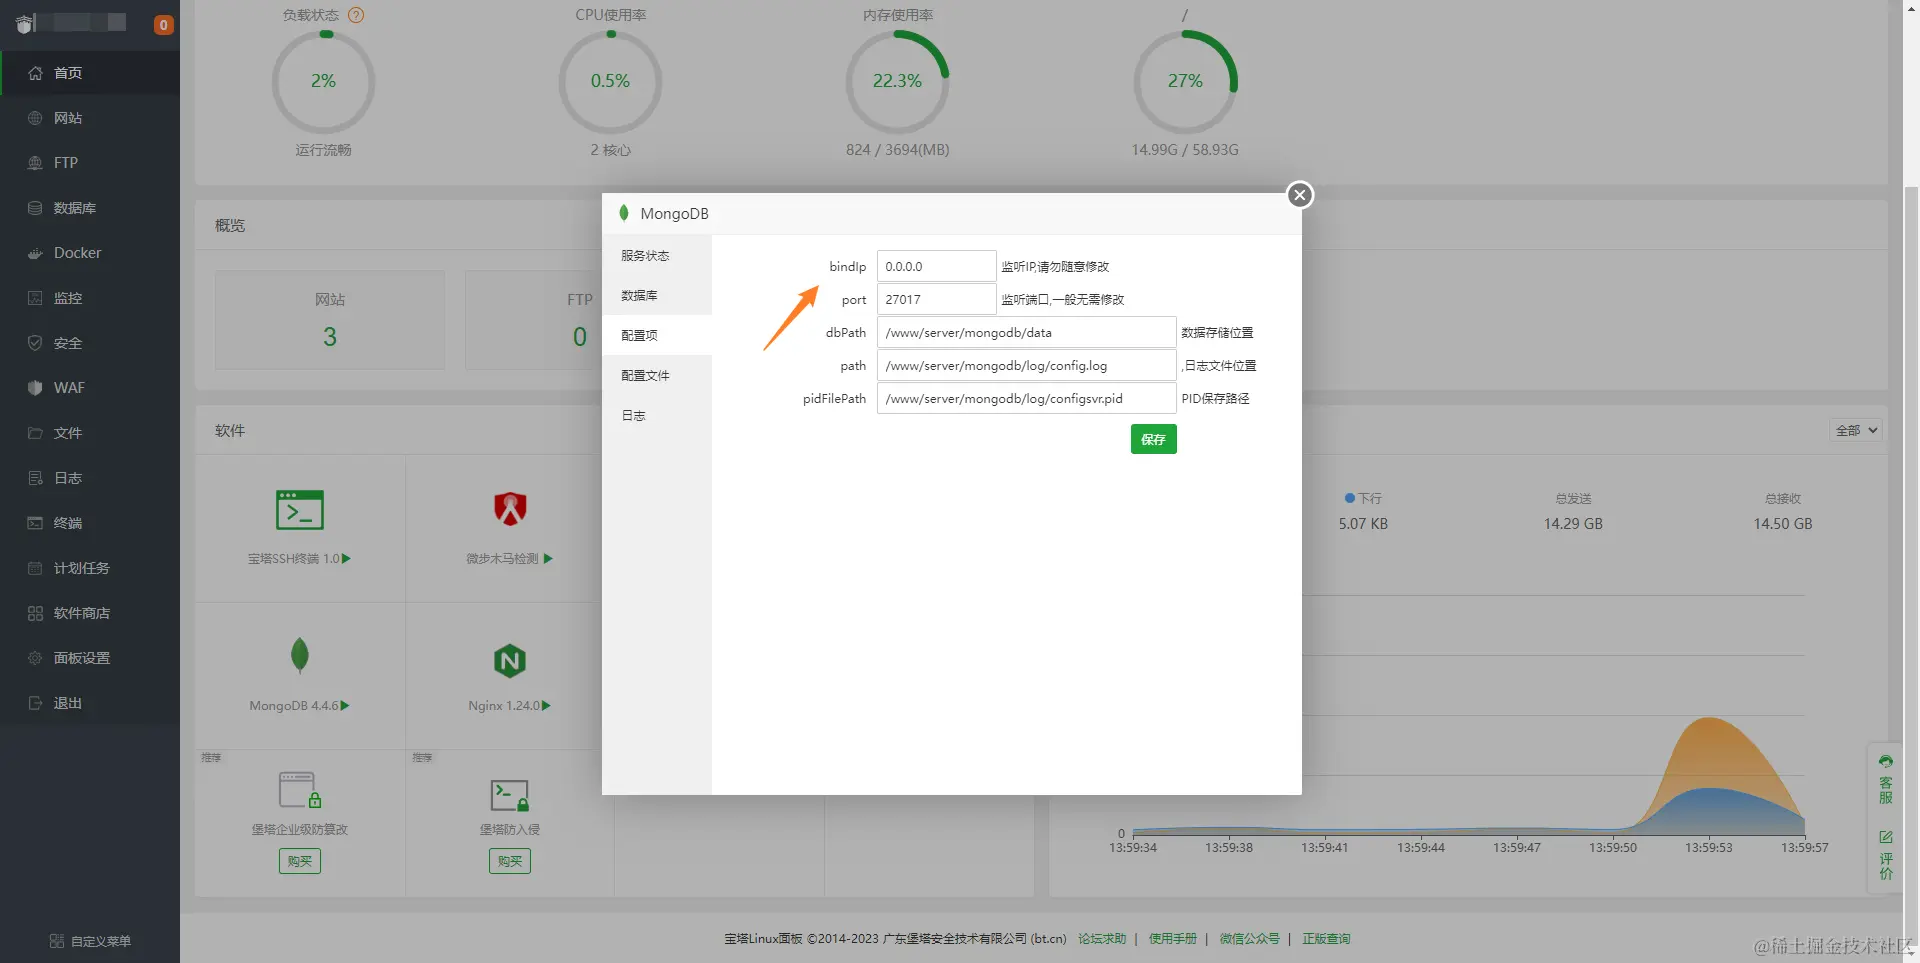Toggle the 下行 legend marker in traffic chart

tap(1350, 498)
